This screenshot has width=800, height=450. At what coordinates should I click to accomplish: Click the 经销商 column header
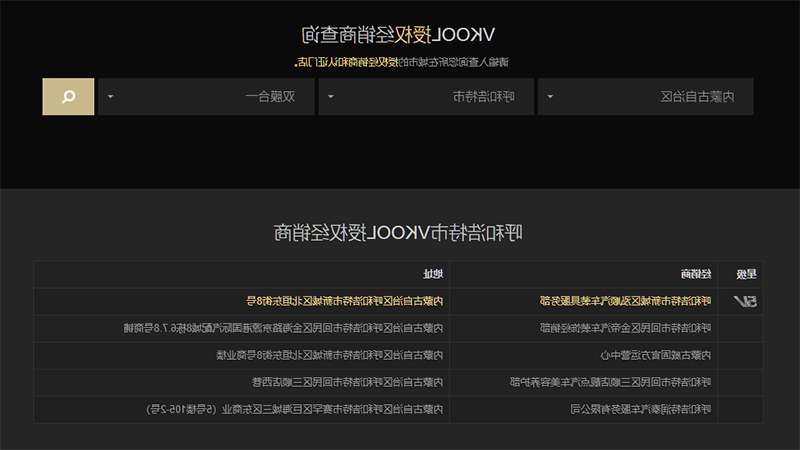tap(696, 274)
